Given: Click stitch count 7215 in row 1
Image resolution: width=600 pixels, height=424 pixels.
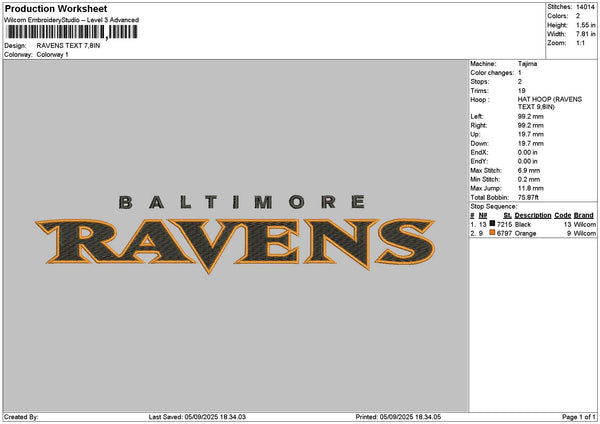Looking at the screenshot, I should [504, 225].
